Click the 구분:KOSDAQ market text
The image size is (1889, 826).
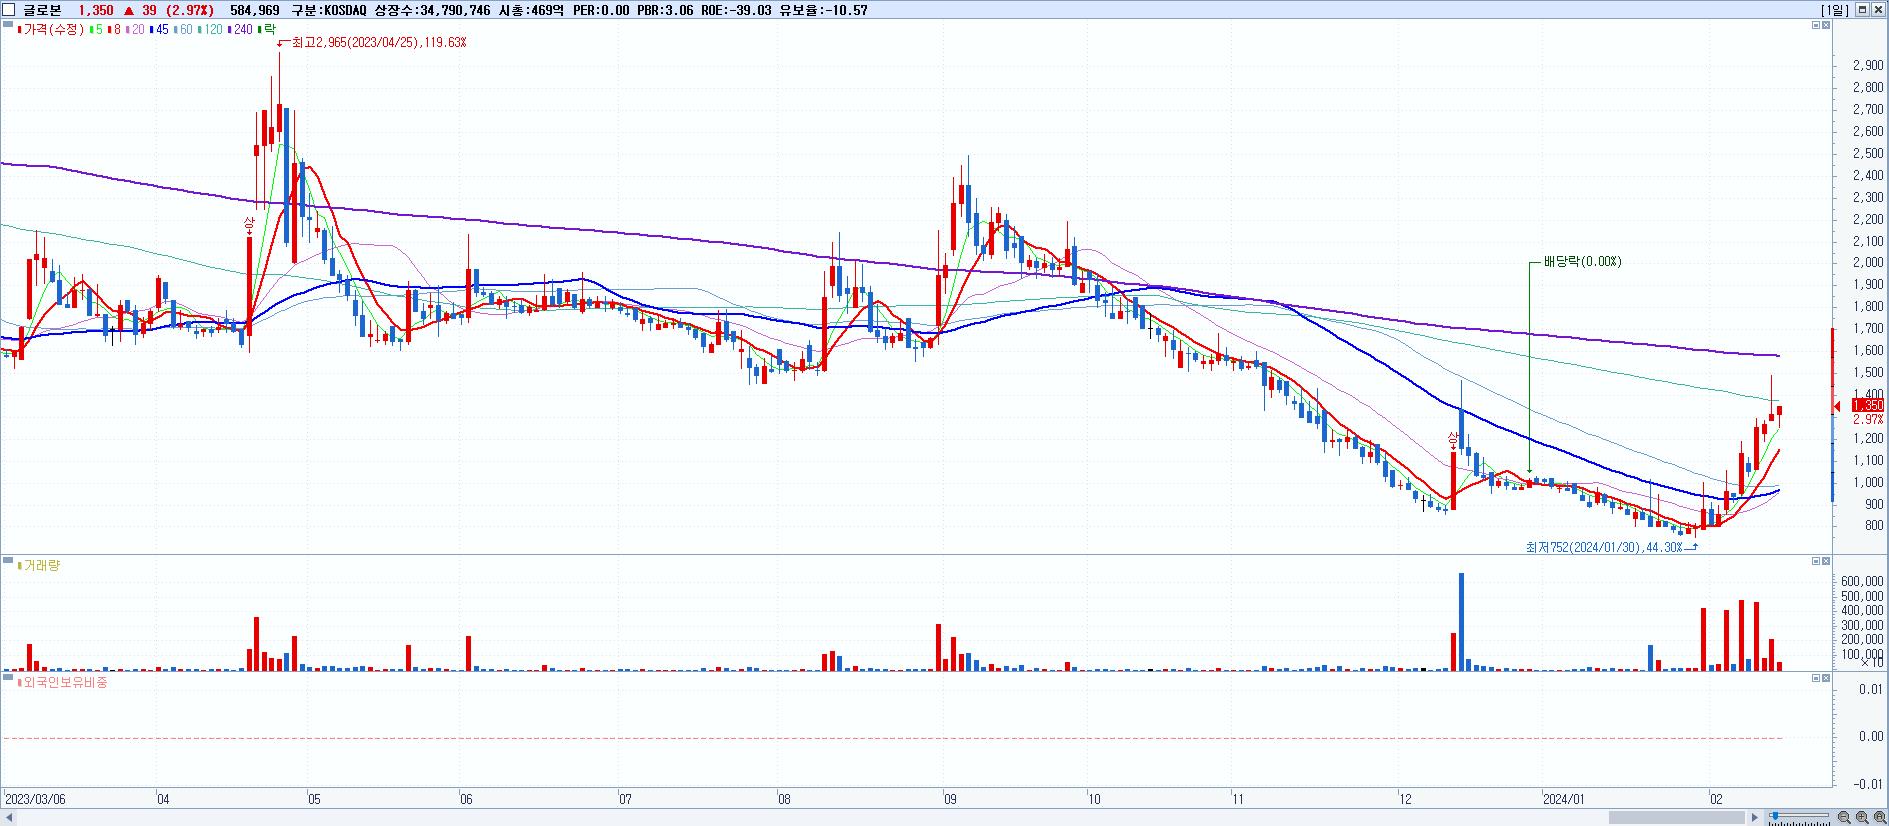pos(328,10)
